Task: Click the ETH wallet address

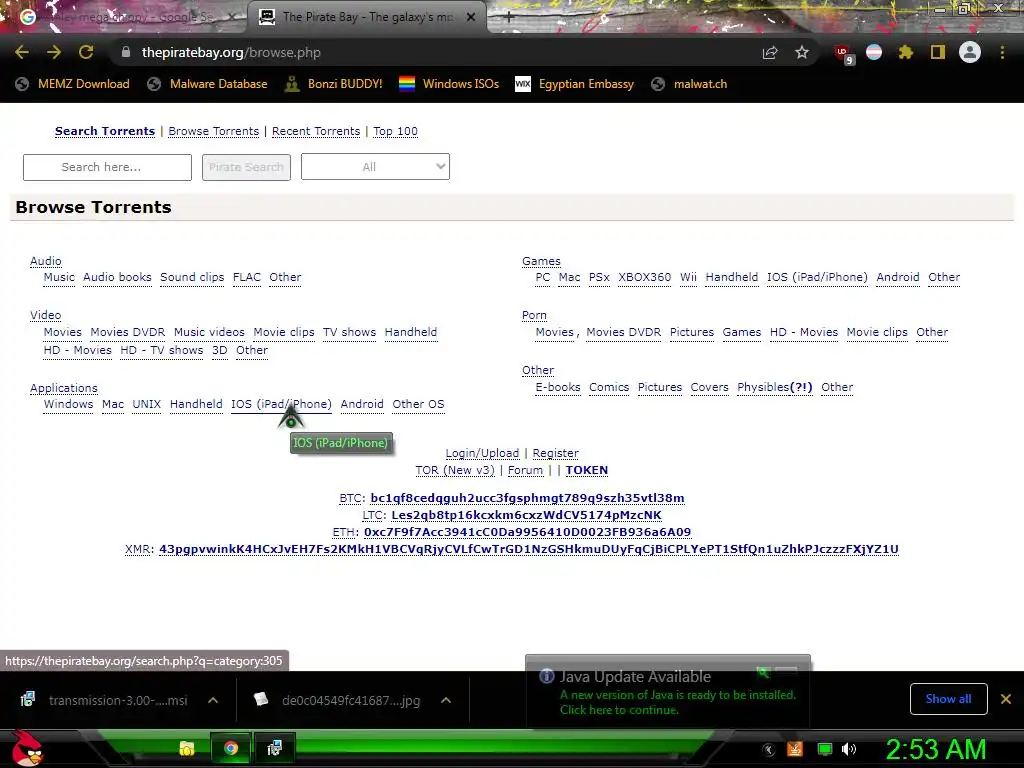Action: click(527, 532)
